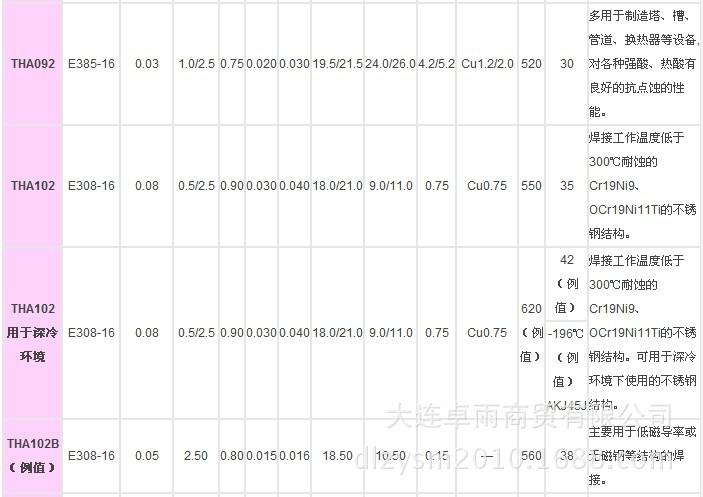Viewport: 703px width, 497px height.
Task: Select the 520 strength value cell
Action: (x=531, y=63)
